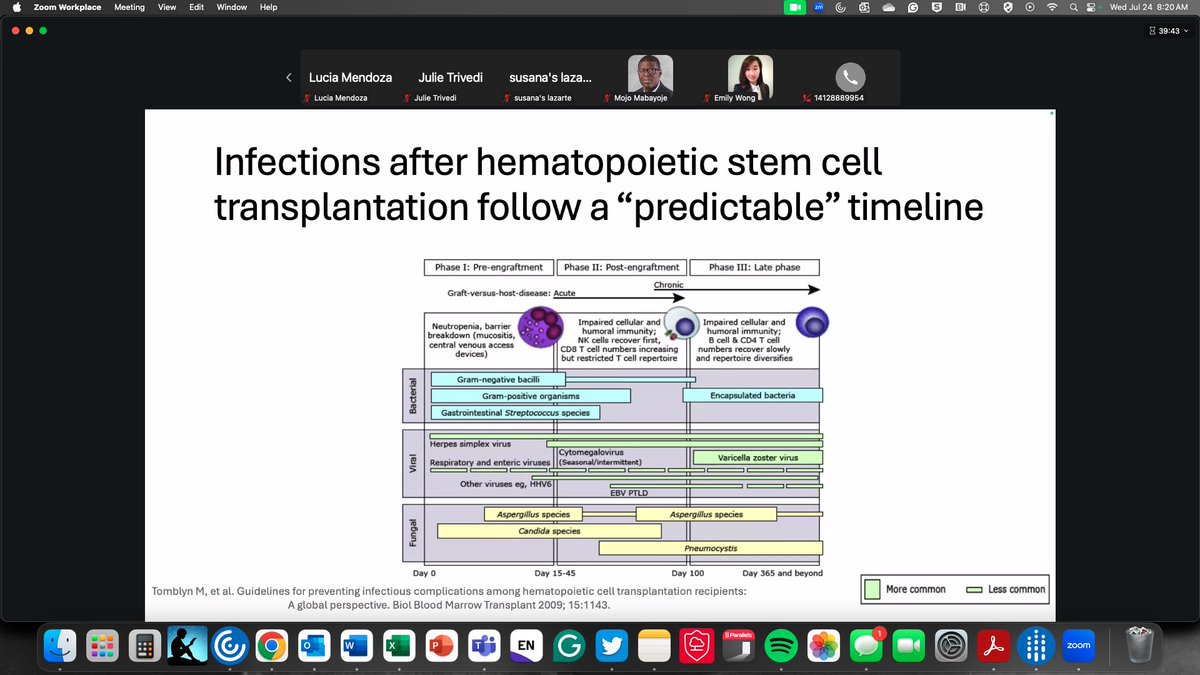This screenshot has width=1200, height=675.
Task: Open the Apple menu
Action: point(17,7)
